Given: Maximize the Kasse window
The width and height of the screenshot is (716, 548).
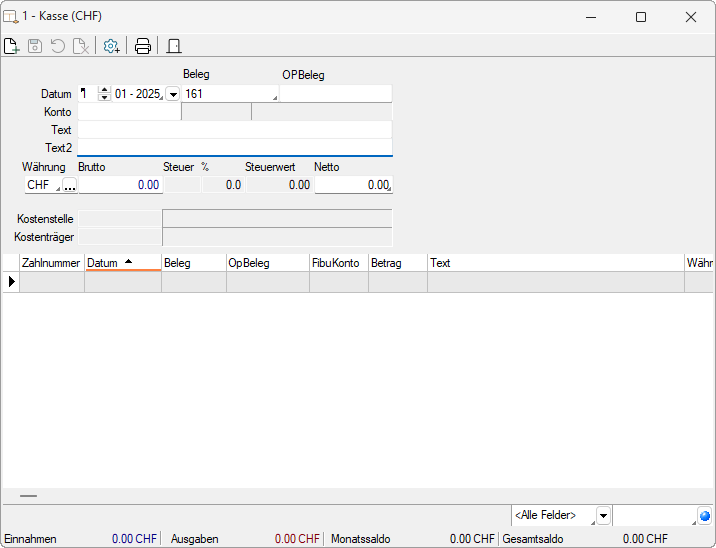Looking at the screenshot, I should click(641, 17).
